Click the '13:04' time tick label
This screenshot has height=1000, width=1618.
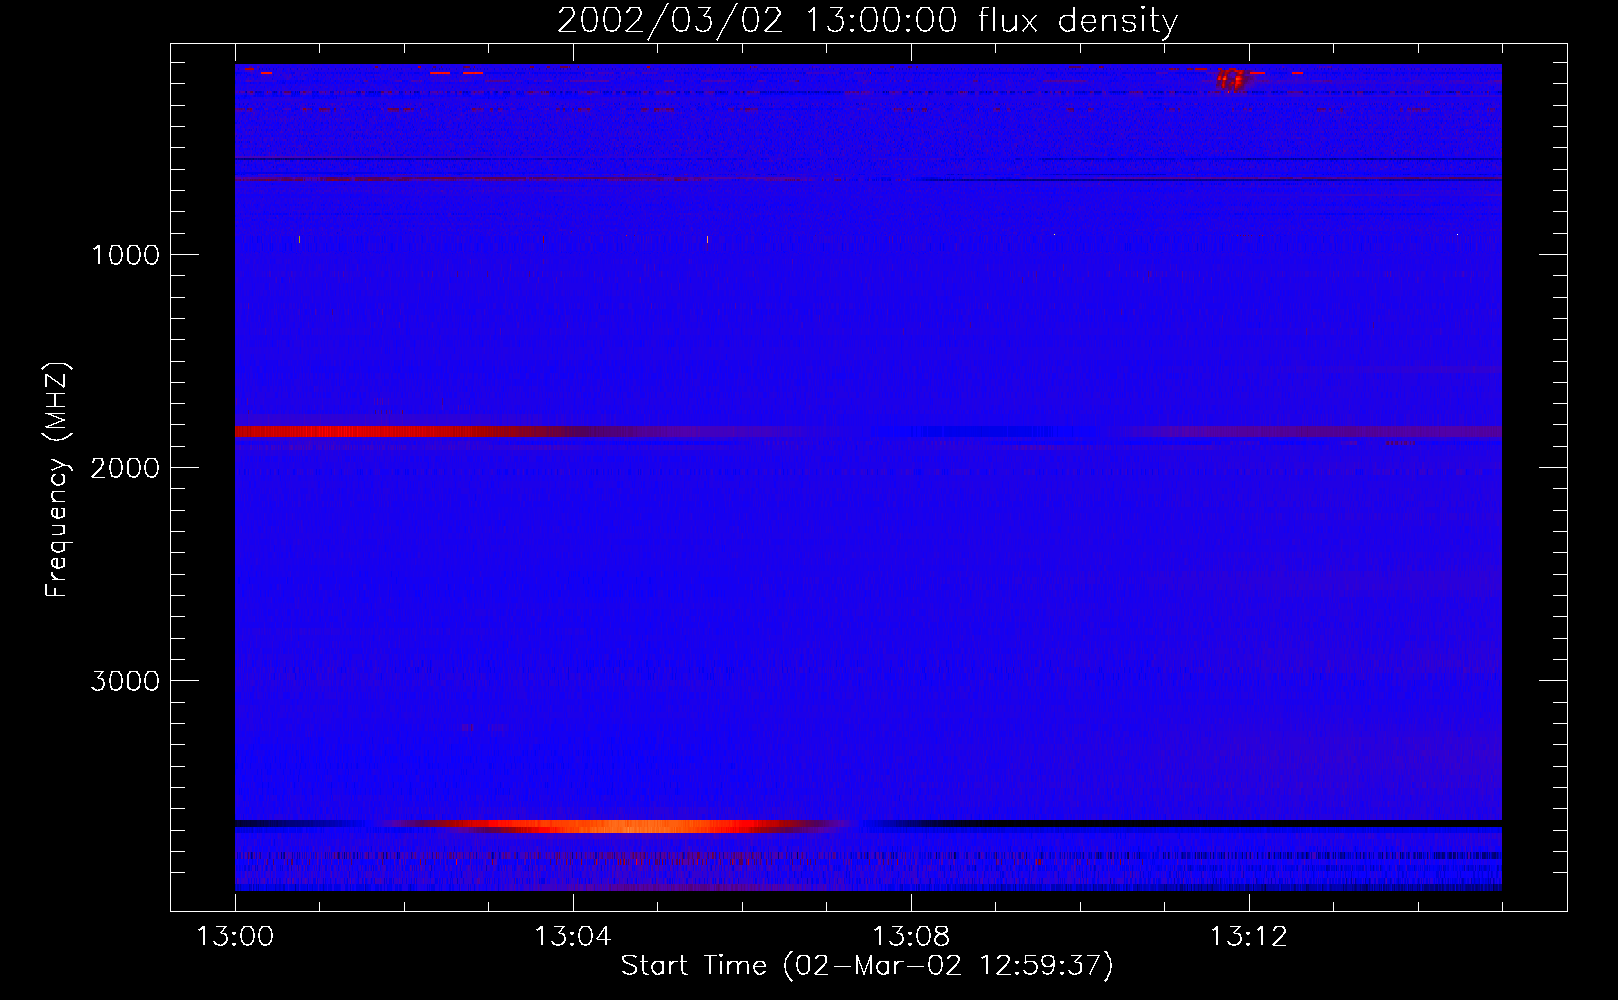pos(572,936)
